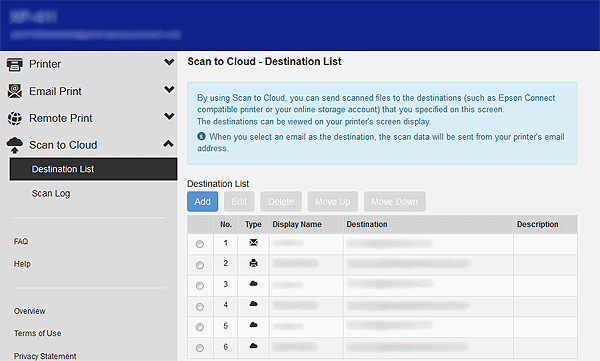The width and height of the screenshot is (600, 361).
Task: Click the cloud type icon in row 5
Action: point(253,325)
